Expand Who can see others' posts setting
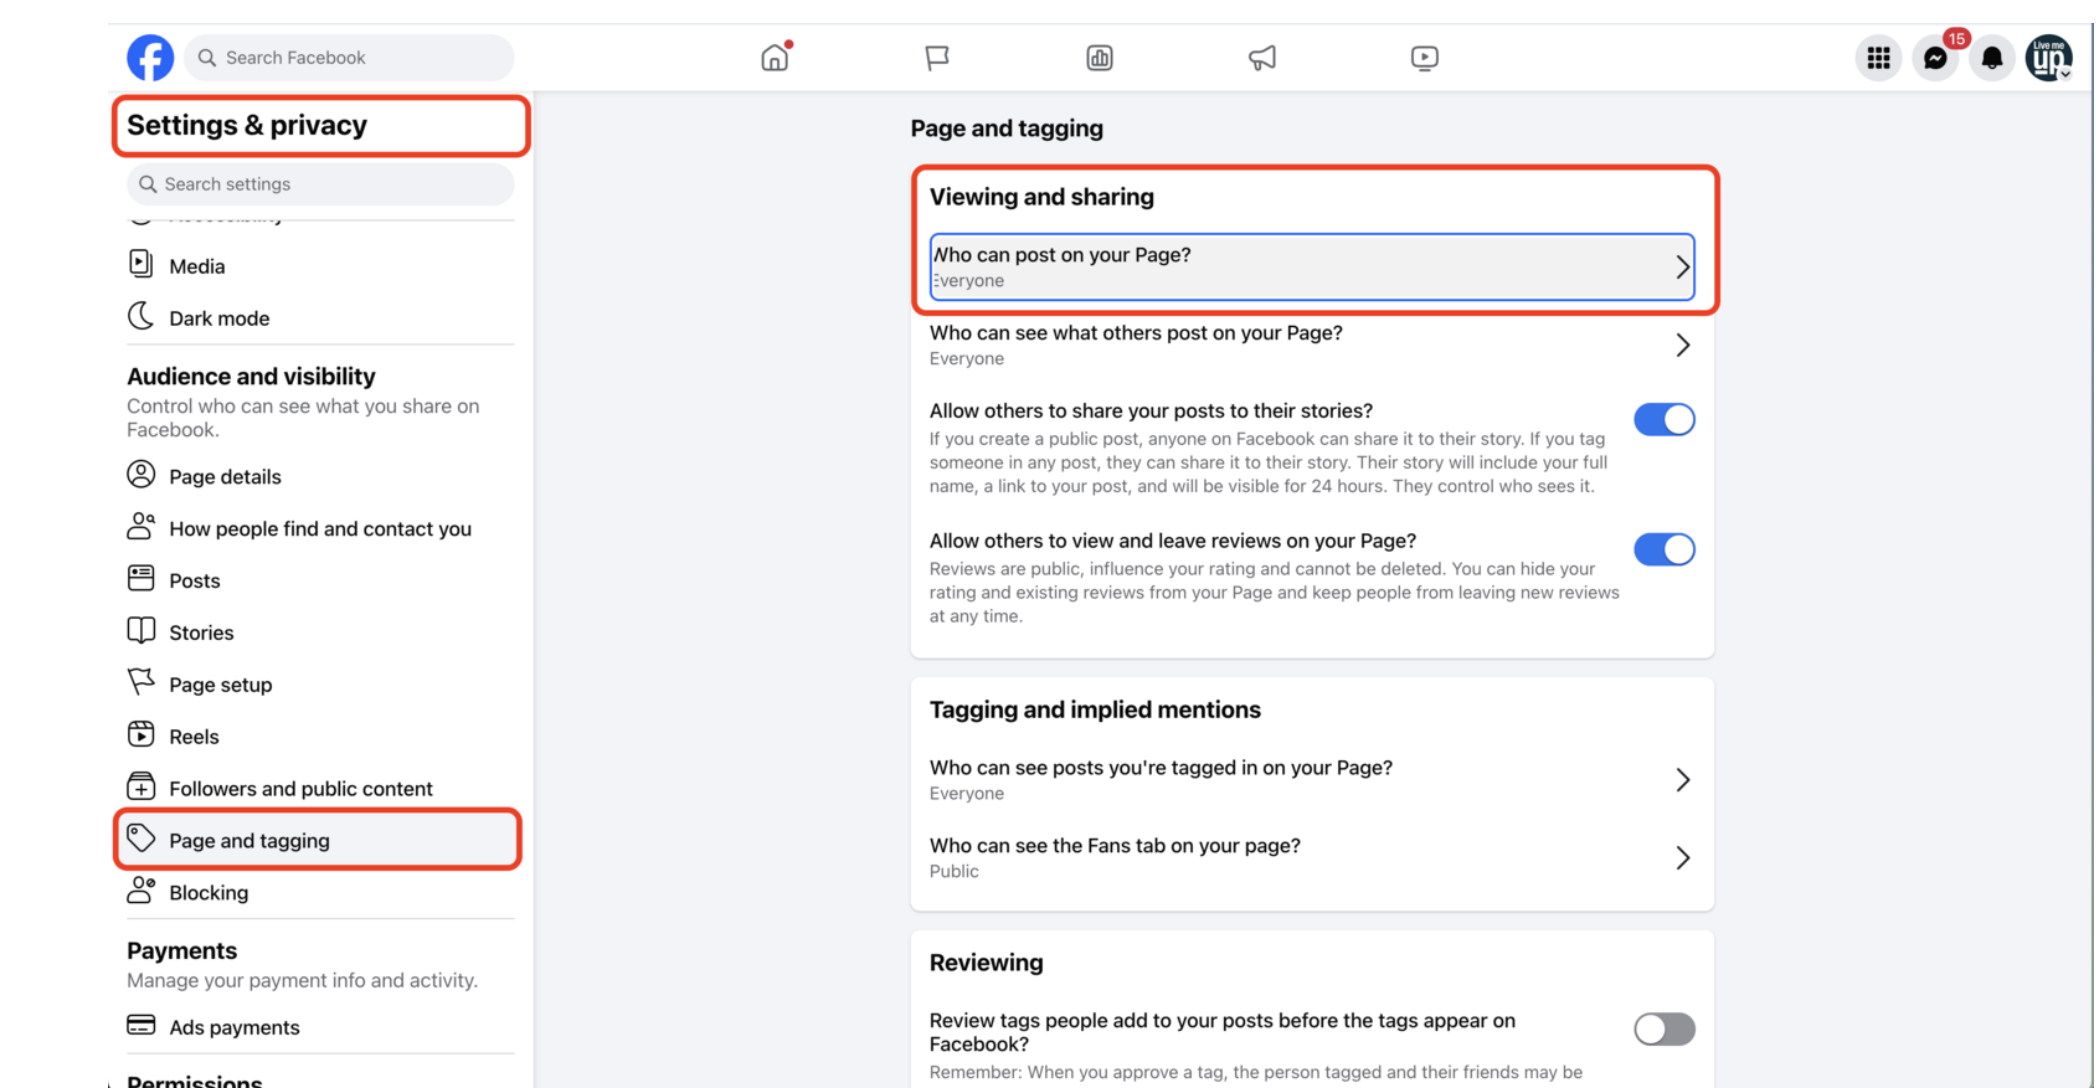Screen dimensions: 2098x1088 (x=1311, y=345)
